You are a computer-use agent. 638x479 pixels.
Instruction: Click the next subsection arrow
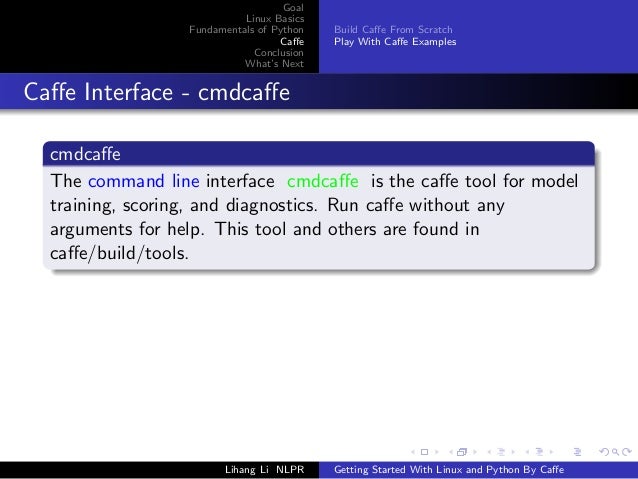513,452
